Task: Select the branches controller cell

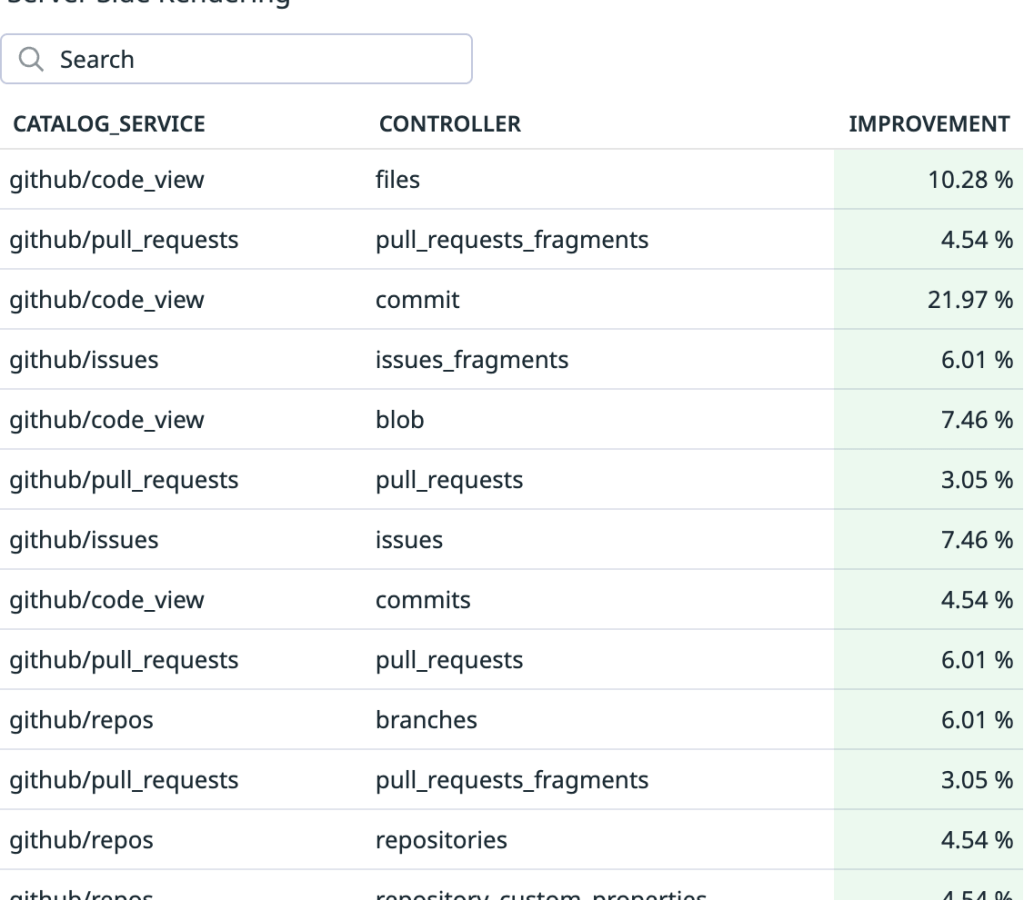Action: (426, 720)
